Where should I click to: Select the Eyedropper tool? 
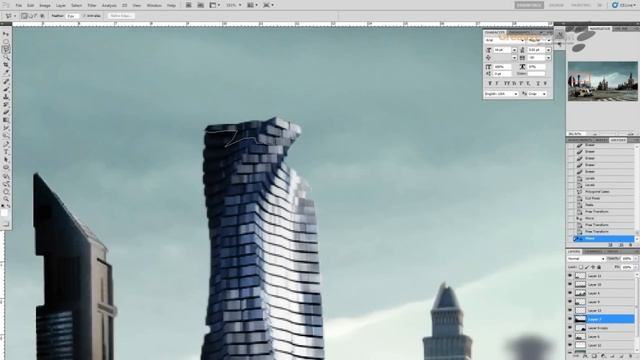coord(6,73)
